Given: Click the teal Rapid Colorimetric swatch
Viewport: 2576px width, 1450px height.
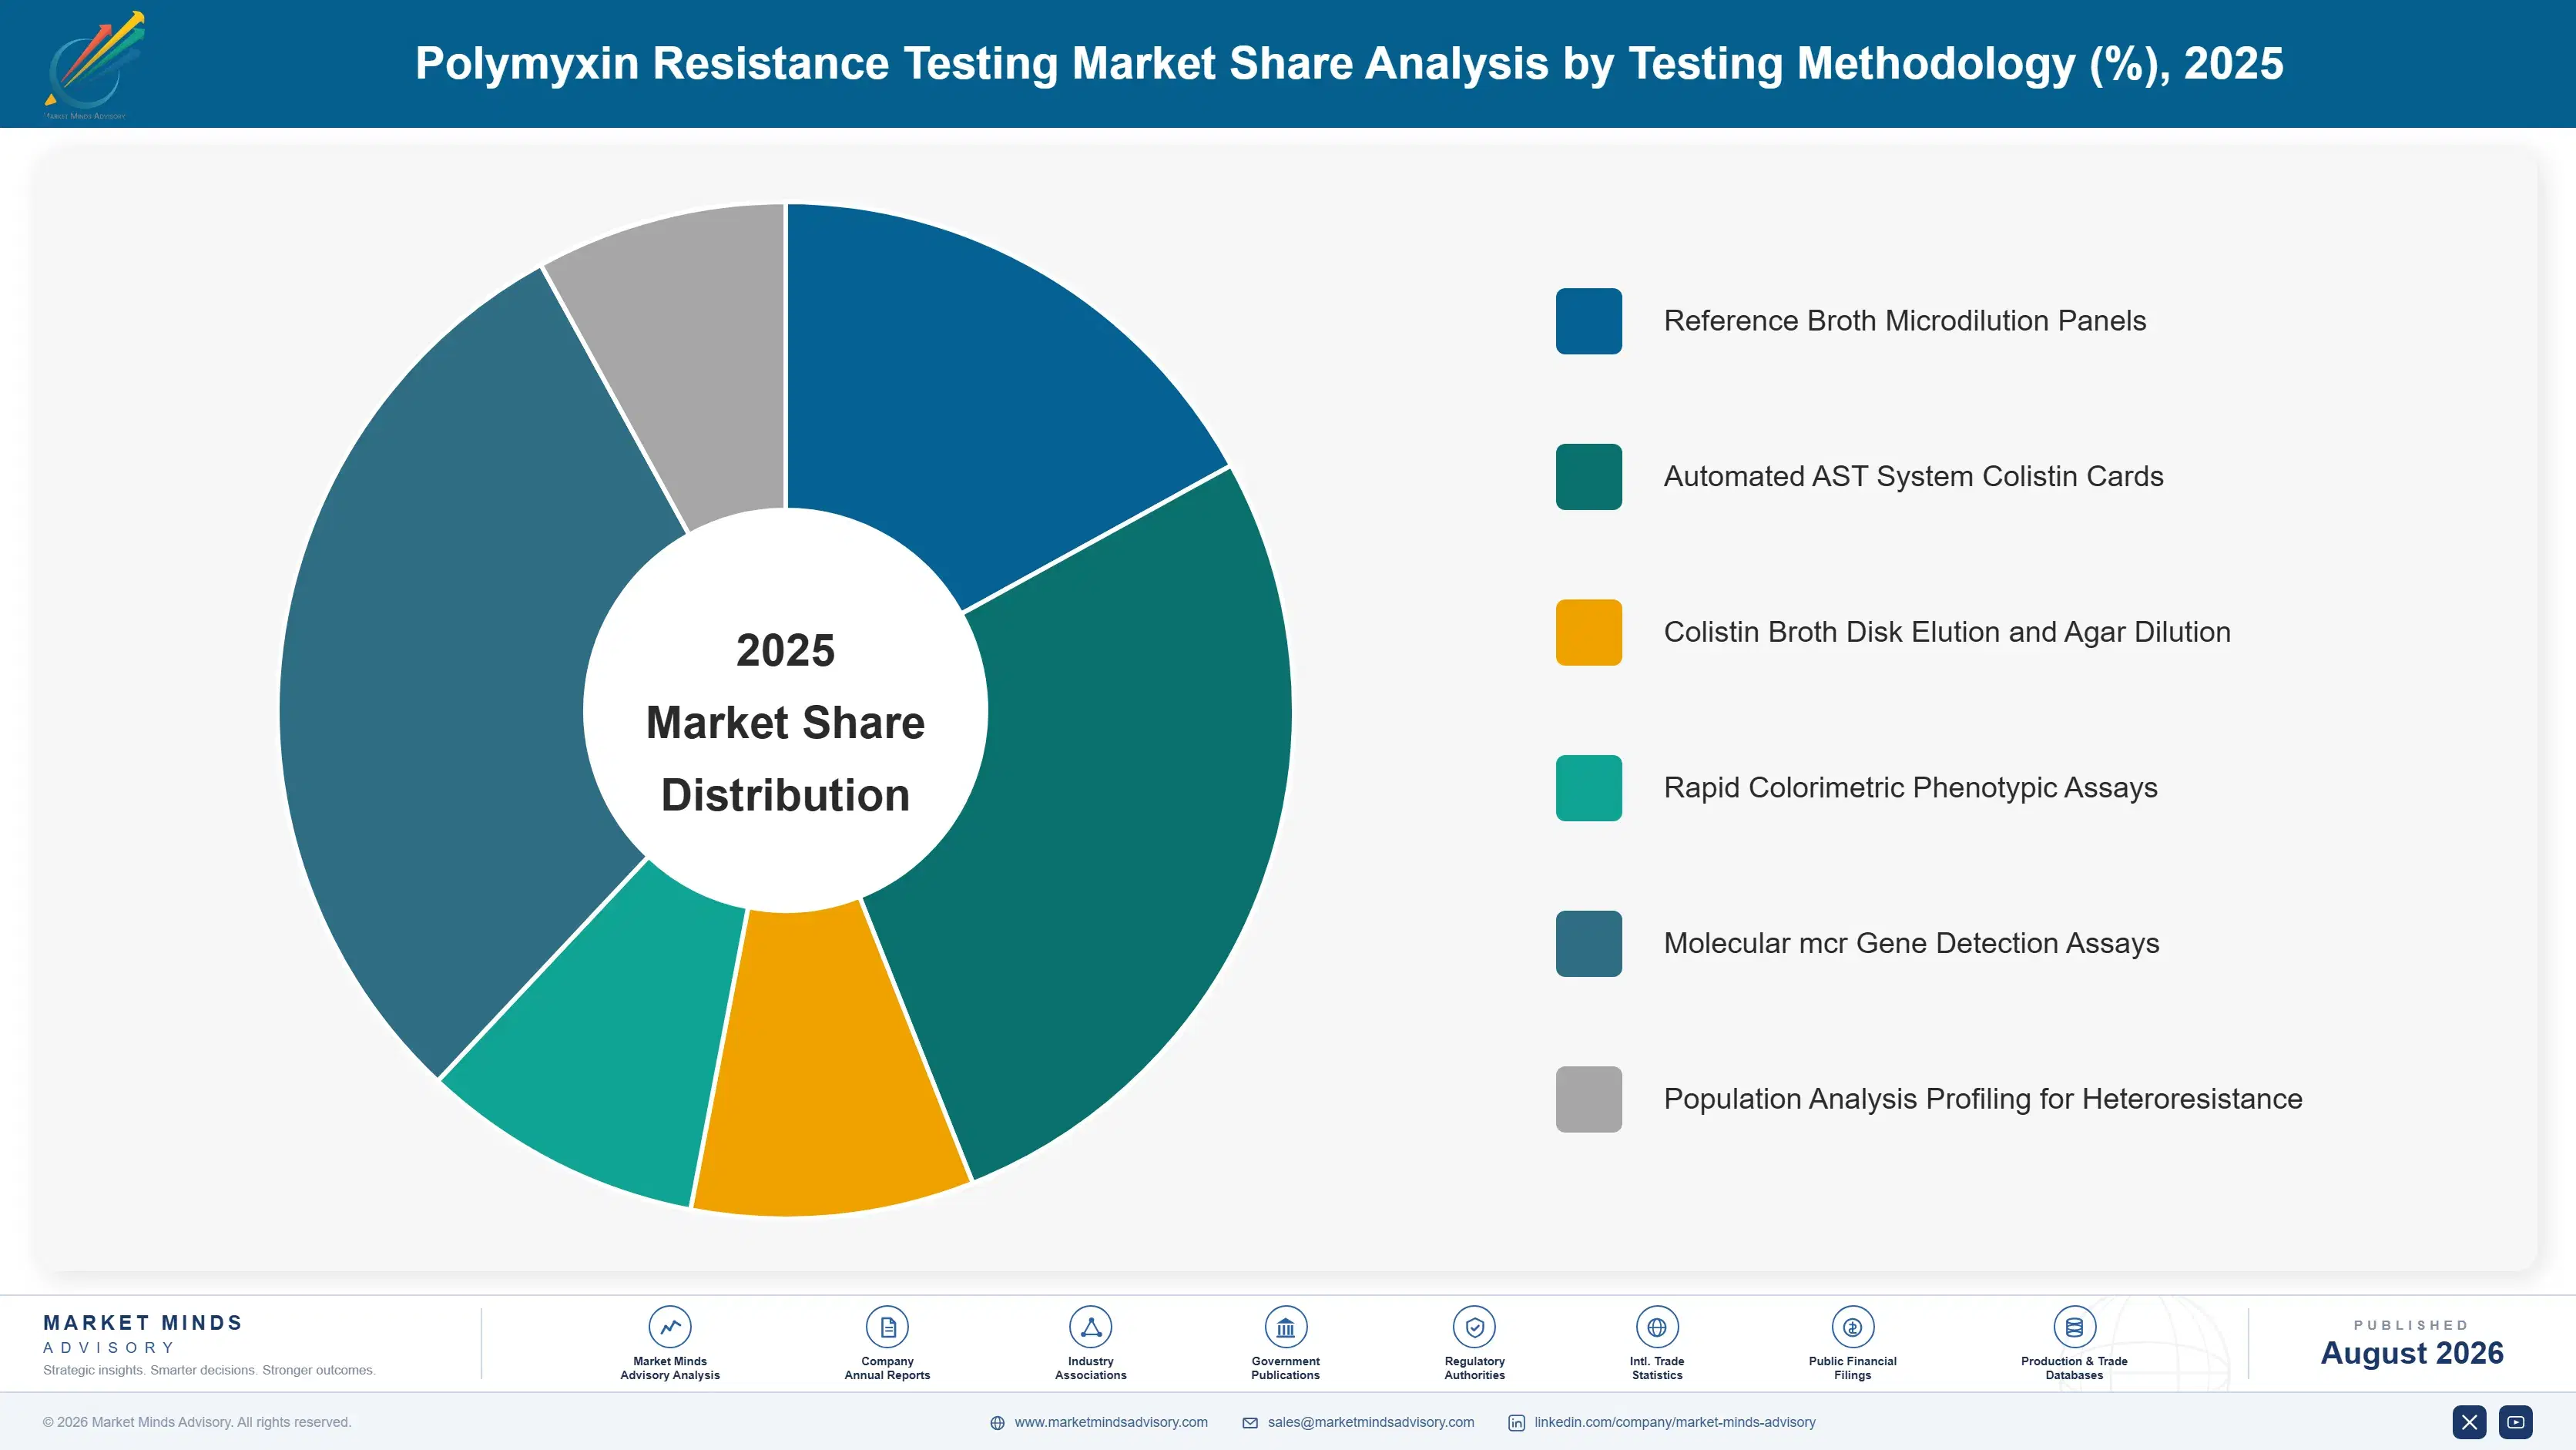Looking at the screenshot, I should click(1588, 788).
